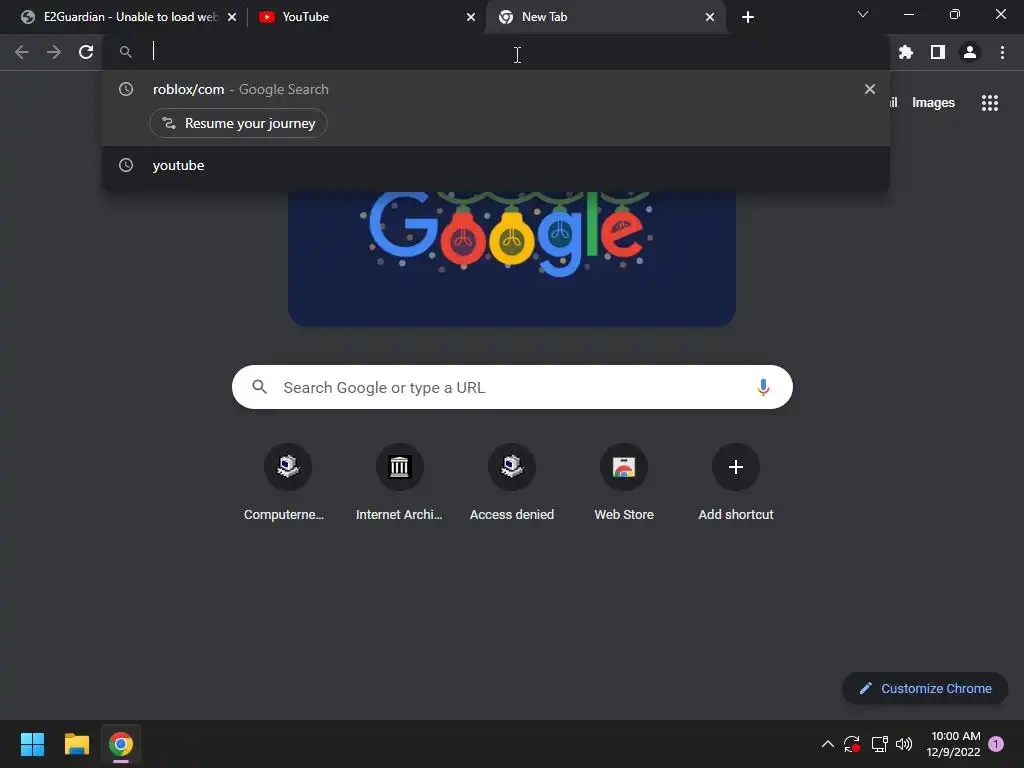Click Customize Chrome button
The image size is (1024, 768).
point(925,688)
